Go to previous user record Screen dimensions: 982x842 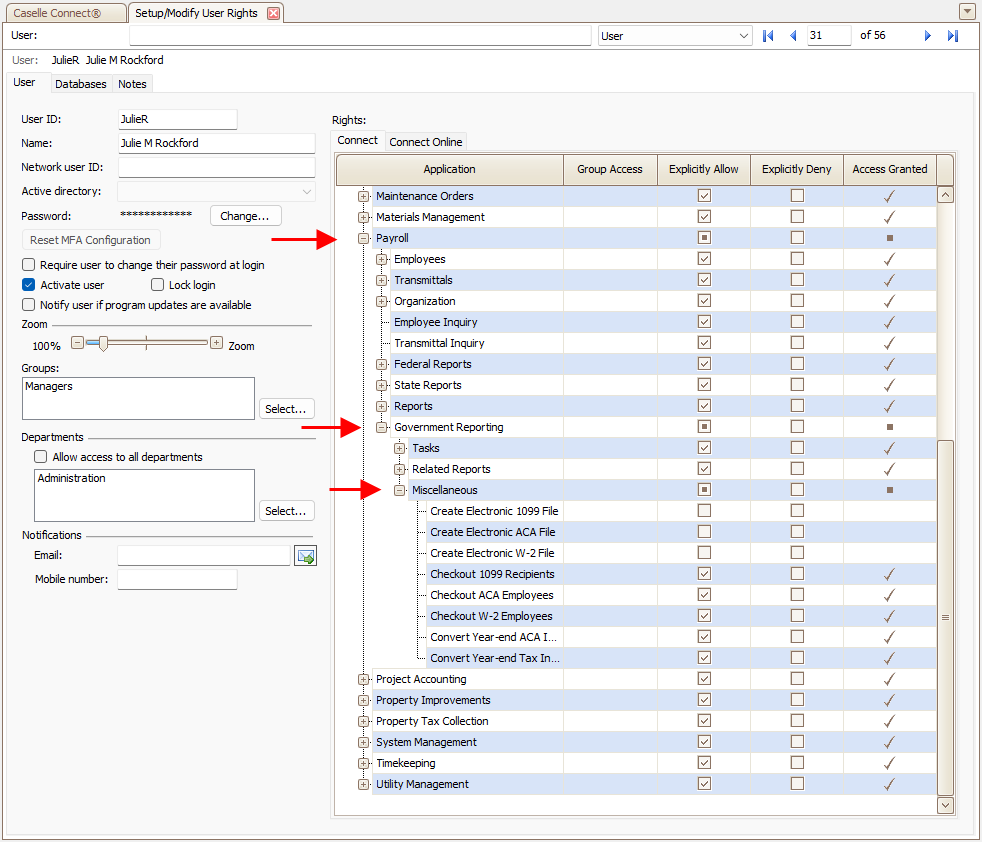793,36
